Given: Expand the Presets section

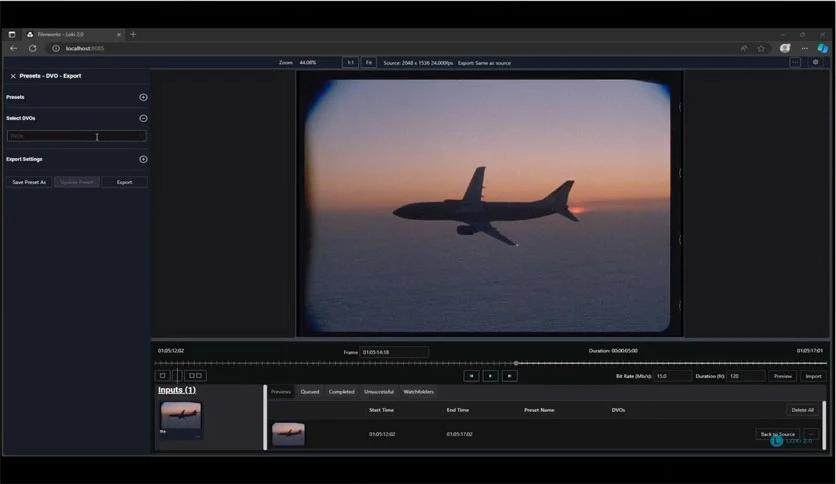Looking at the screenshot, I should click(143, 97).
